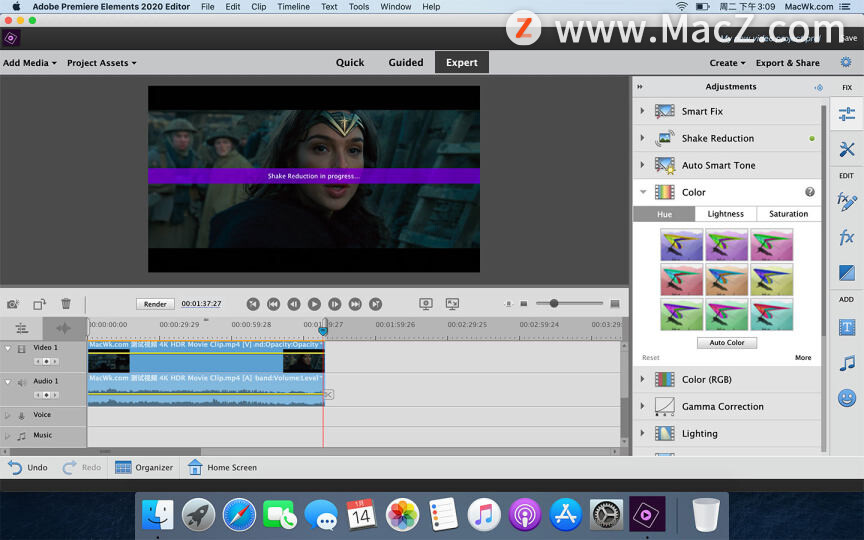Click the fullscreen preview icon

click(x=452, y=304)
